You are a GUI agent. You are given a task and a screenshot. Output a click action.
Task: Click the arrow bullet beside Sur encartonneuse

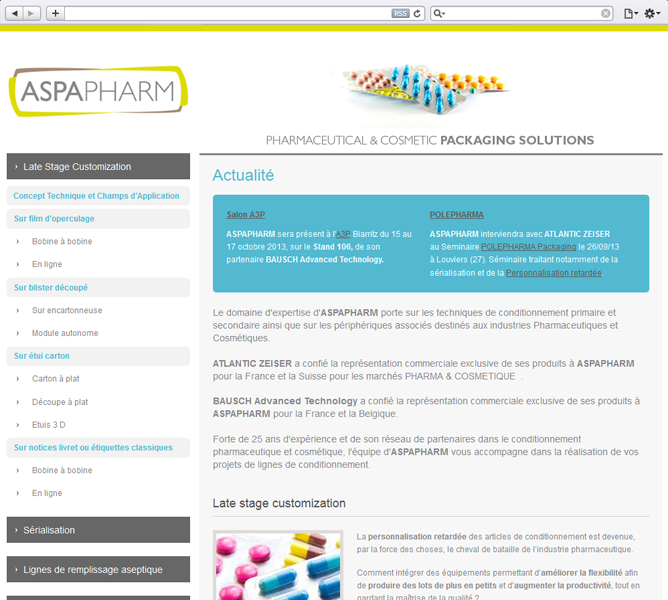click(x=18, y=310)
